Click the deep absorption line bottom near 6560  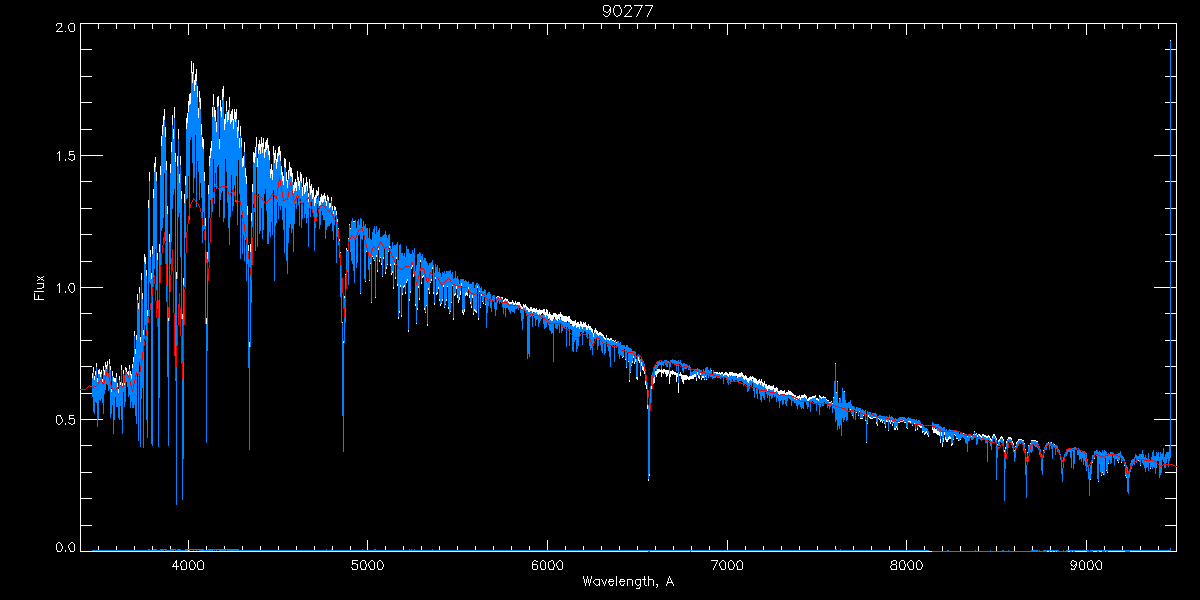click(648, 477)
